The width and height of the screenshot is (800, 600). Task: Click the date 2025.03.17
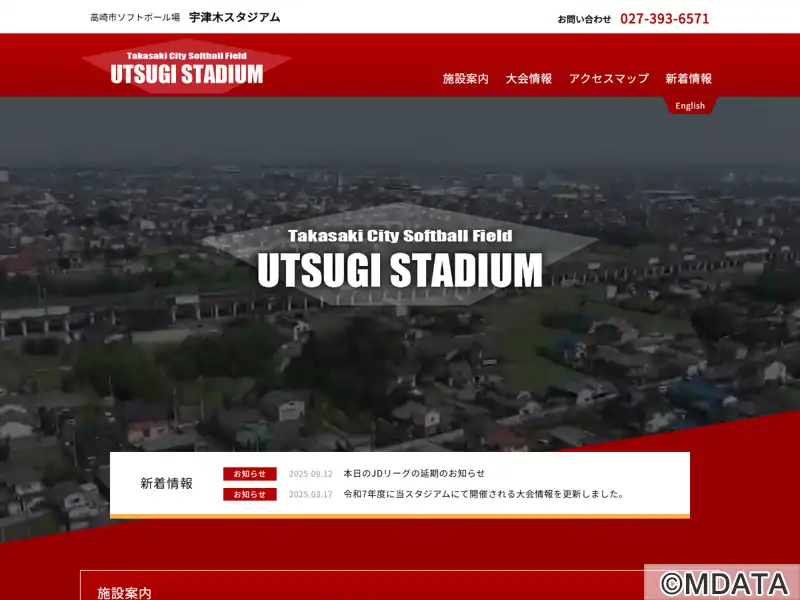[311, 494]
